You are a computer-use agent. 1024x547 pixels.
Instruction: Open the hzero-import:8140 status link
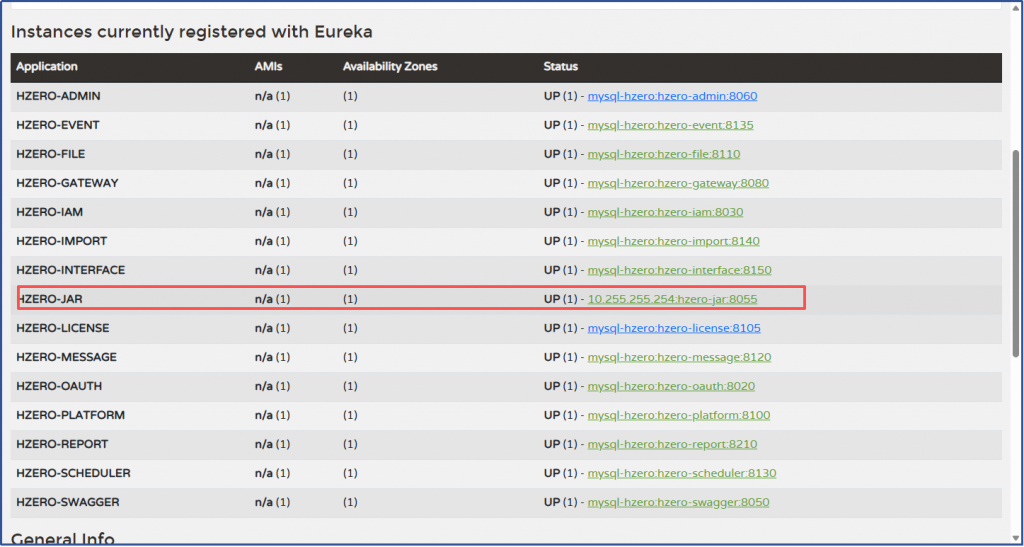pos(673,242)
